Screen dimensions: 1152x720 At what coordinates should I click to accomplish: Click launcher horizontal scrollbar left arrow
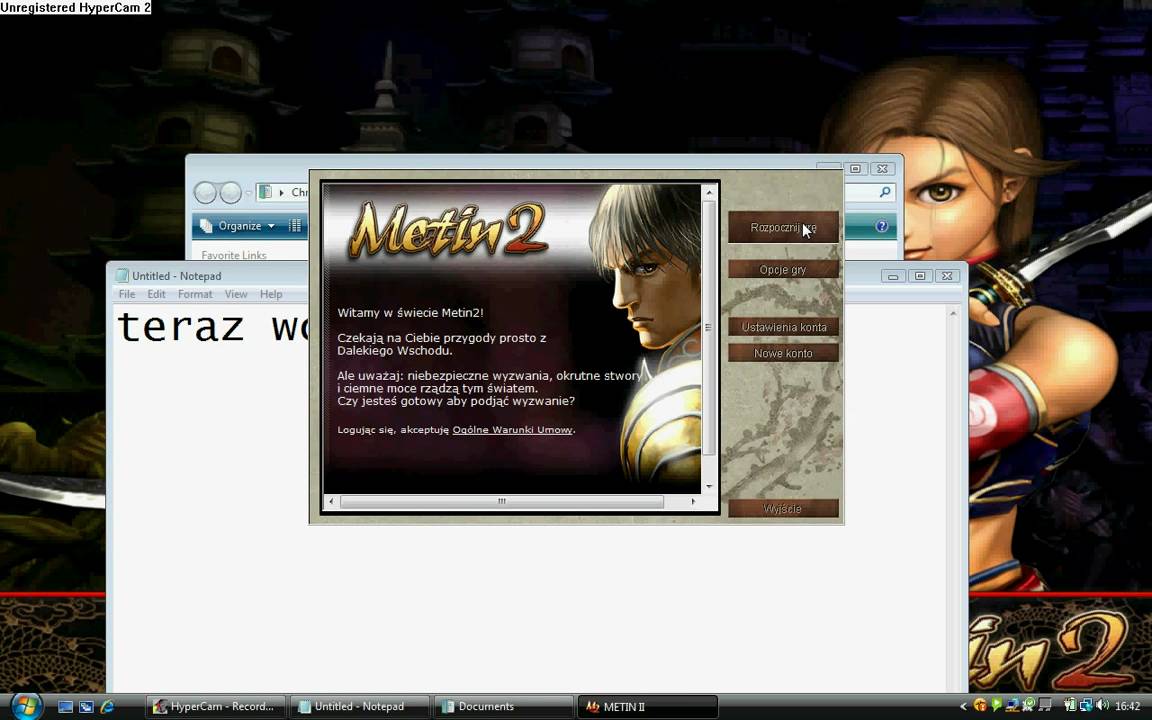[x=331, y=501]
